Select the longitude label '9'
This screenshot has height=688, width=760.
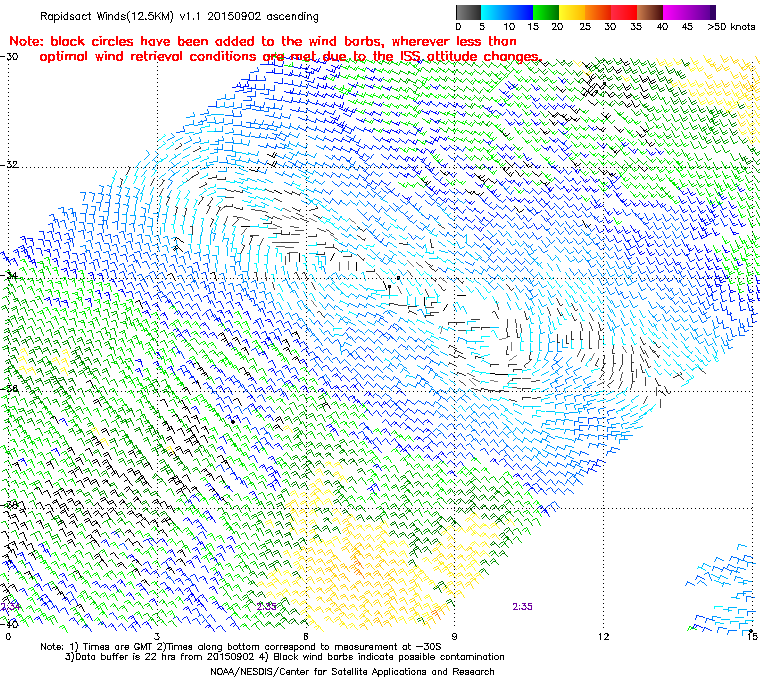pyautogui.click(x=454, y=636)
